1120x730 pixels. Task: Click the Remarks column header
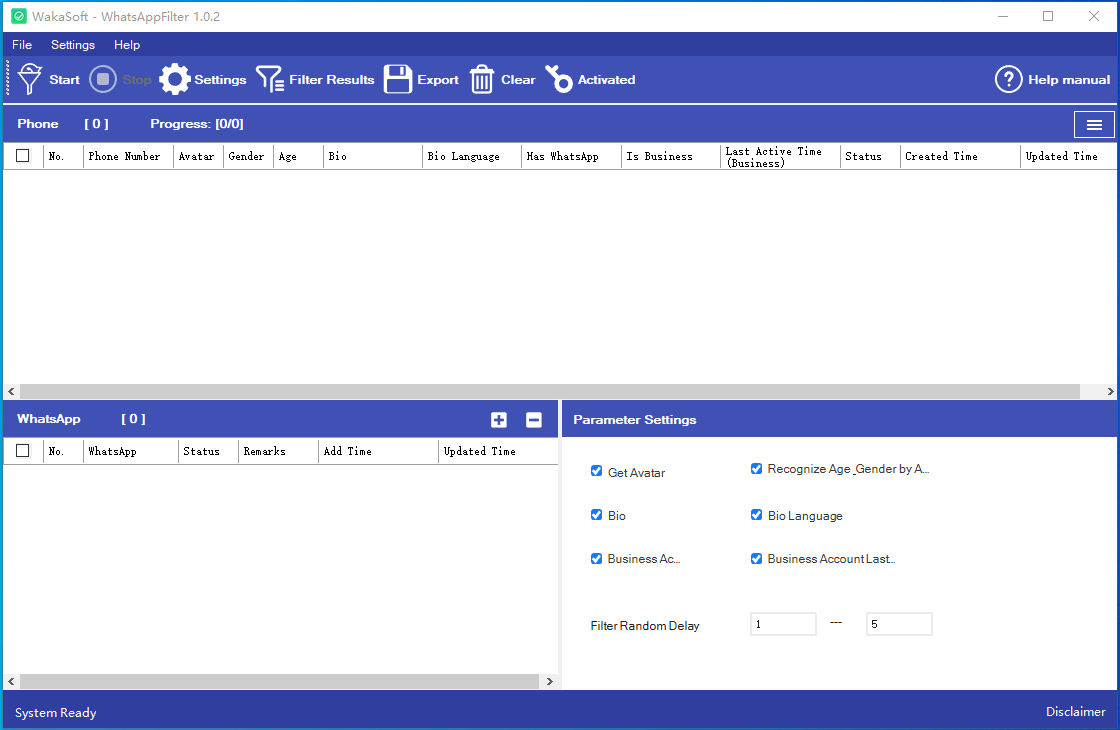coord(279,451)
